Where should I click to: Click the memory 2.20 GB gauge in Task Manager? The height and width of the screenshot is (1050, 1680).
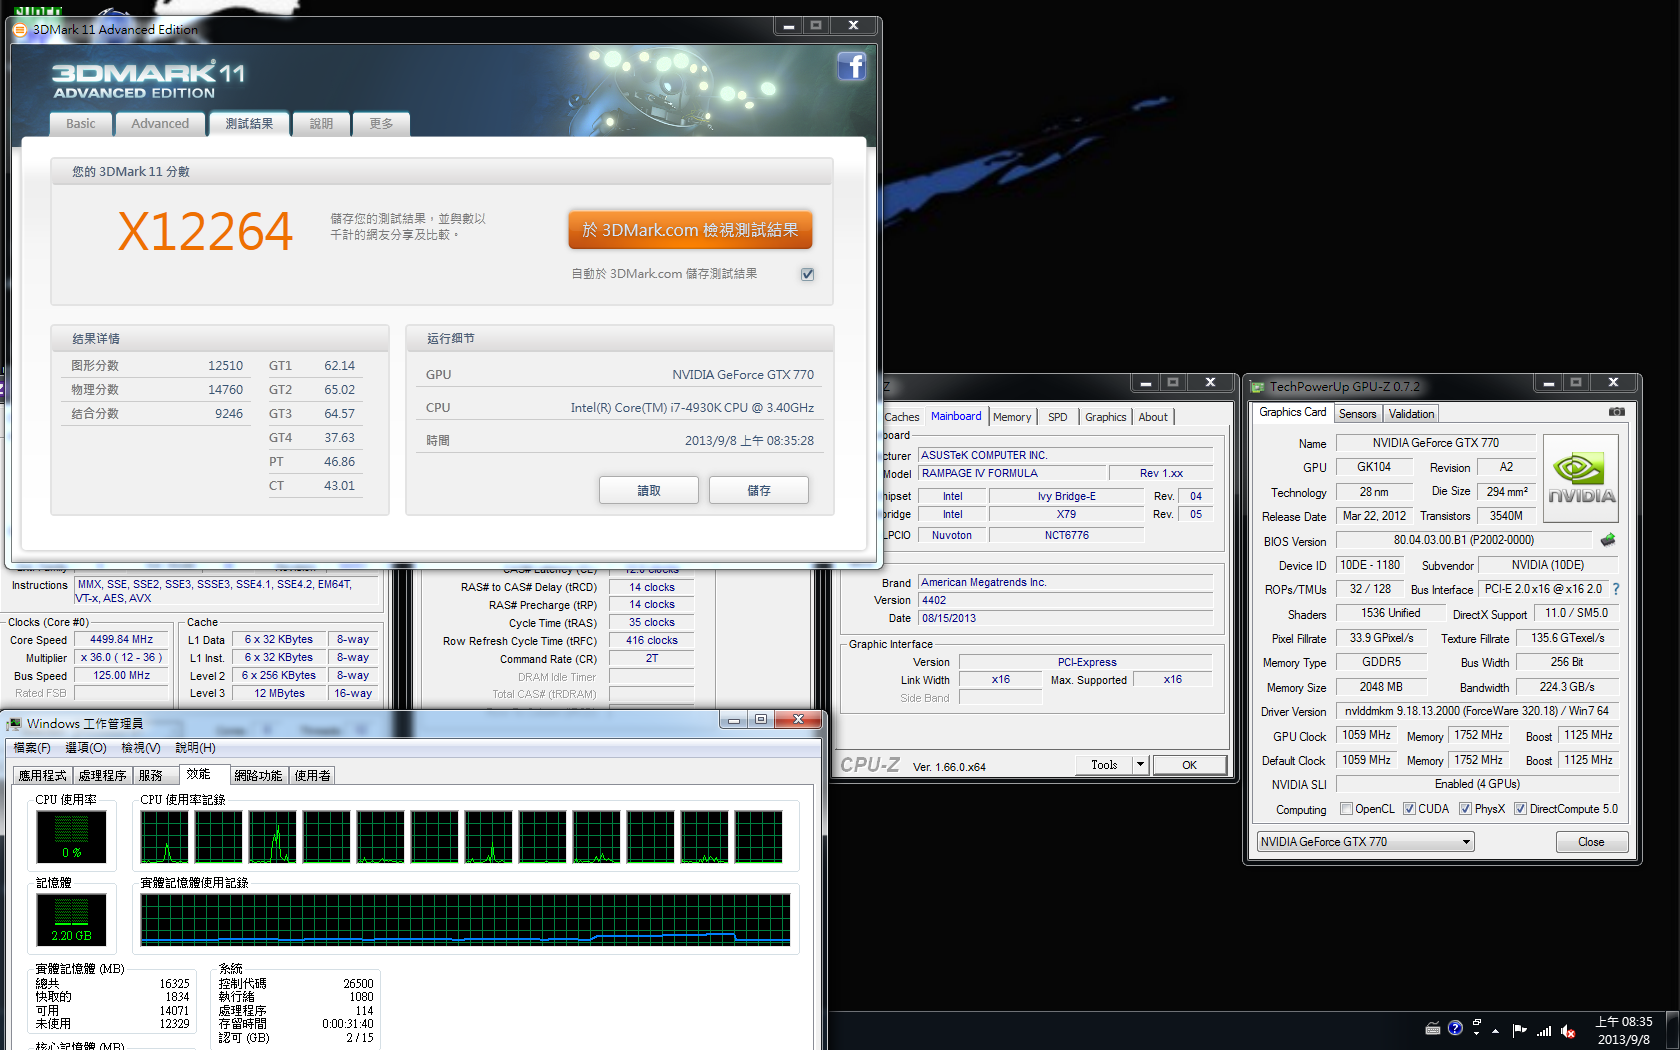[x=71, y=919]
